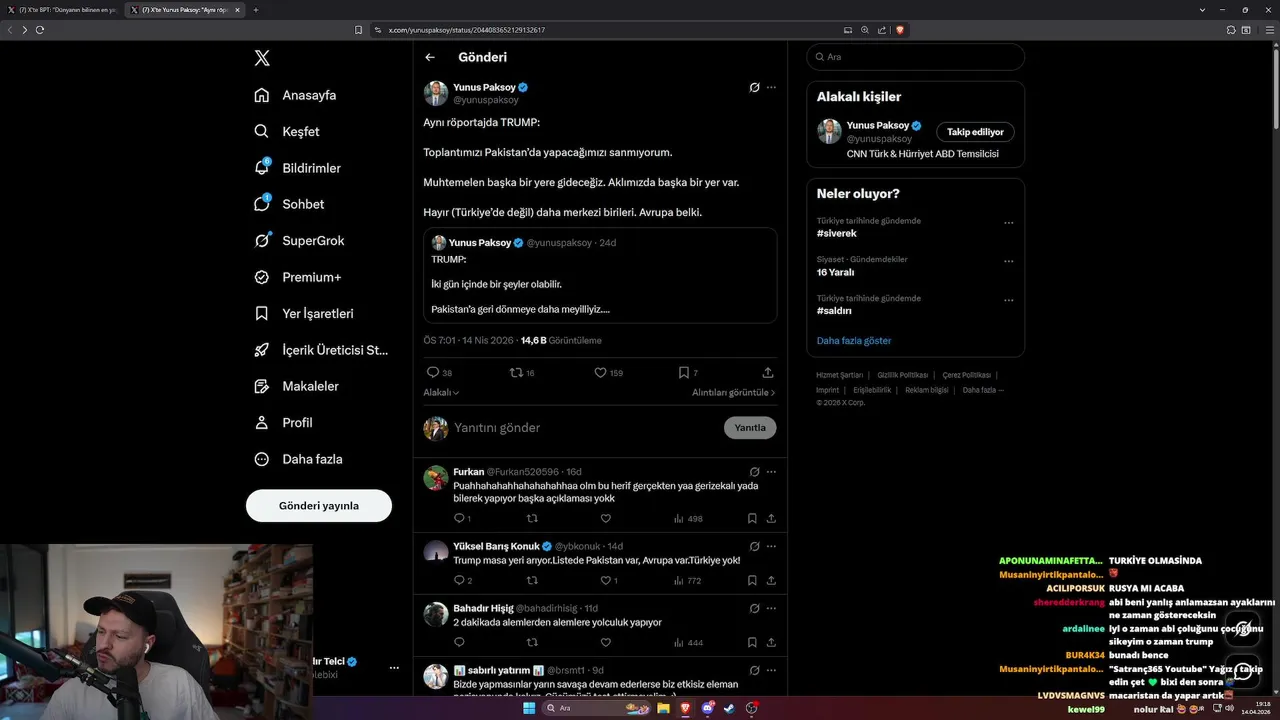
Task: Click the Makaleler icon
Action: (x=262, y=386)
